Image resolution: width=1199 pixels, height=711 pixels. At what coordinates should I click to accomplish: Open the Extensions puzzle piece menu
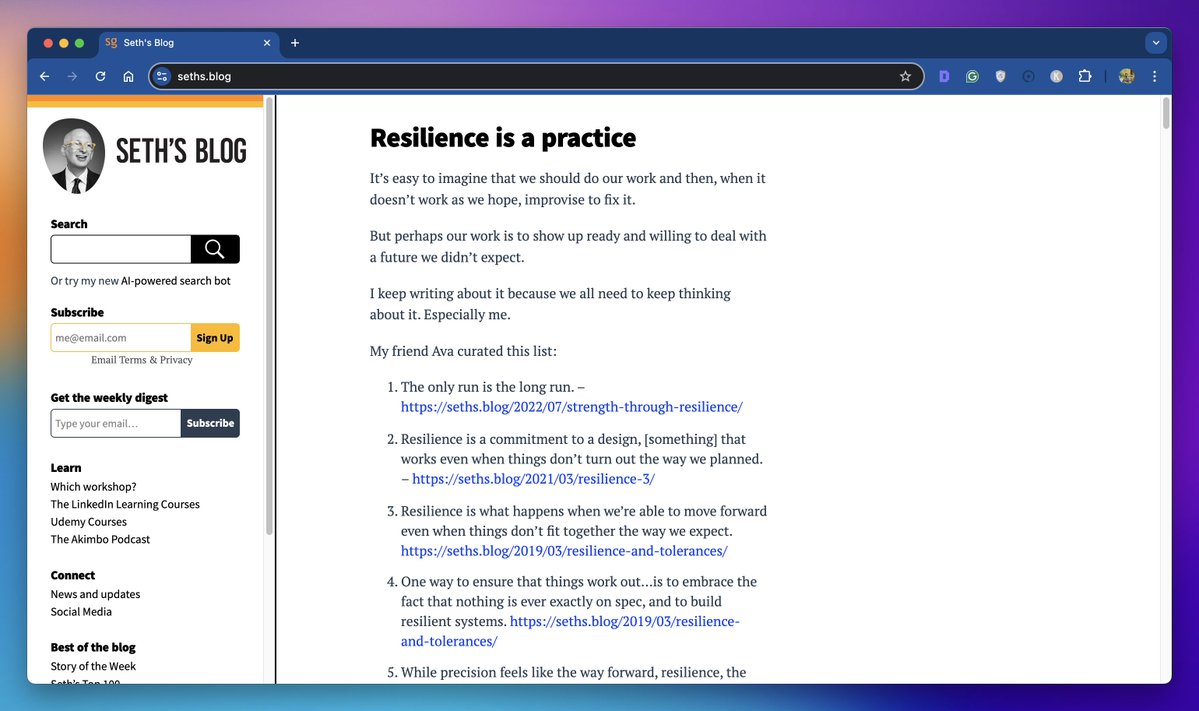[x=1084, y=76]
